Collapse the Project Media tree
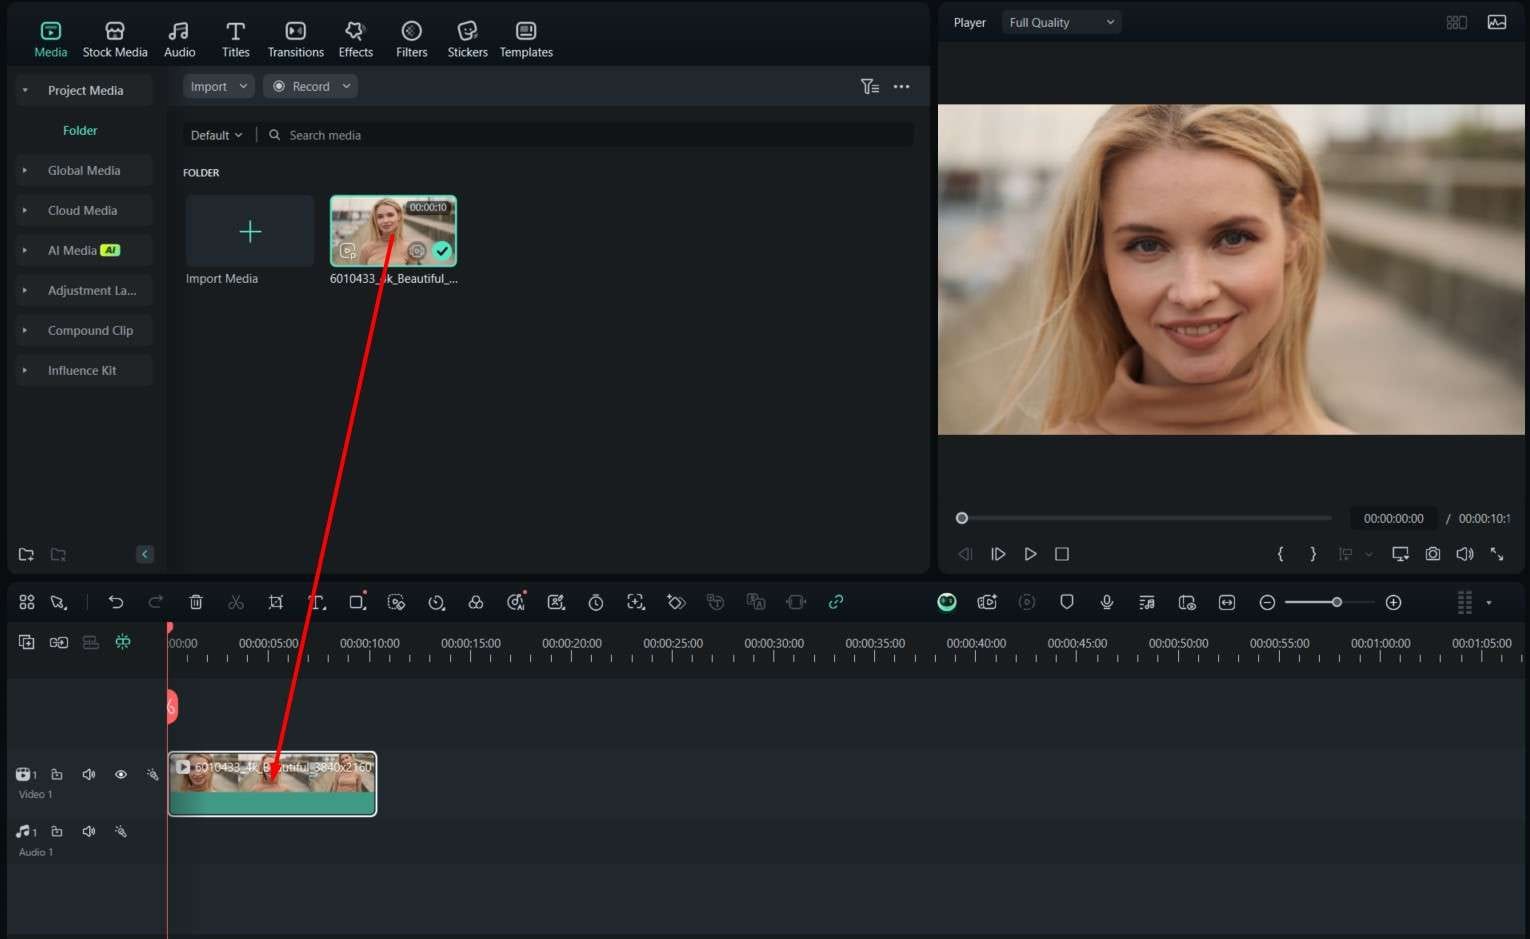 [x=25, y=91]
